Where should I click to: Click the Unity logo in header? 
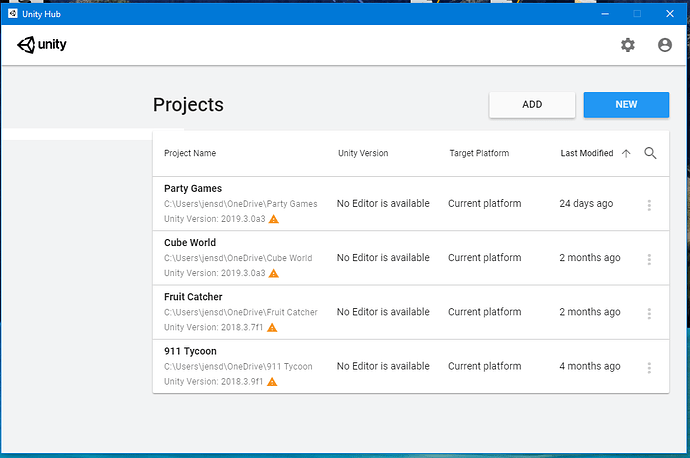(42, 45)
